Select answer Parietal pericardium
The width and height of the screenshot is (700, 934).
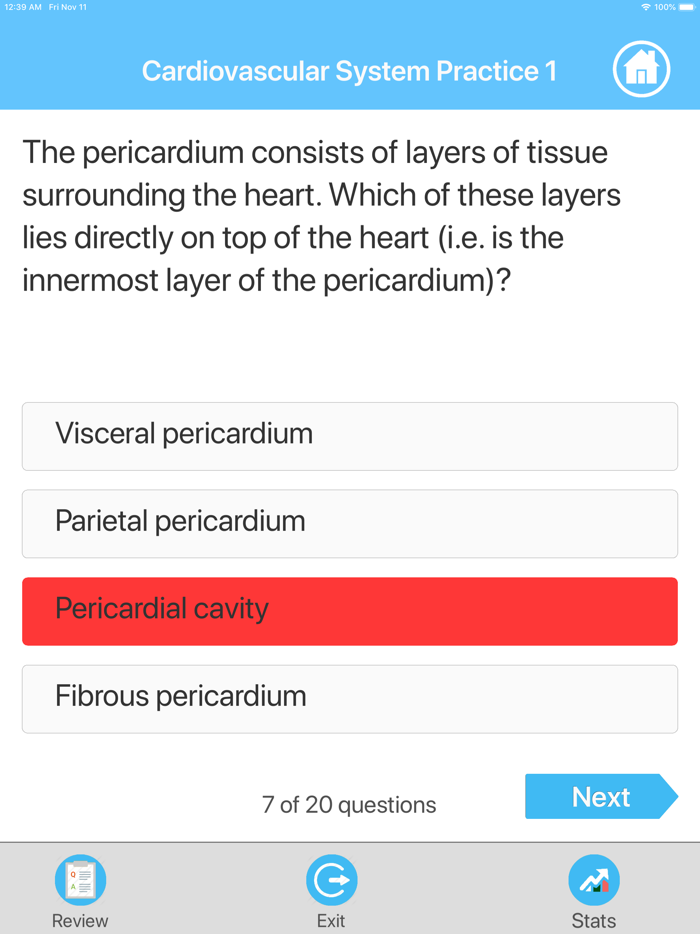pos(349,524)
